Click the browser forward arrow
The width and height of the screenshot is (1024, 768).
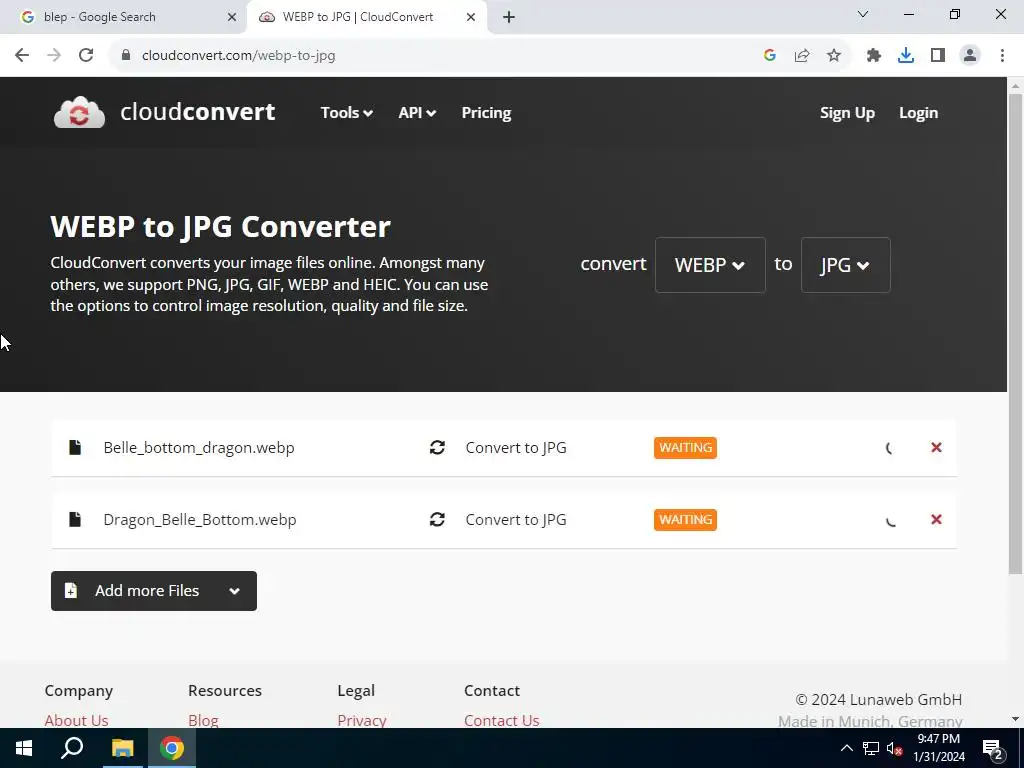click(x=54, y=55)
